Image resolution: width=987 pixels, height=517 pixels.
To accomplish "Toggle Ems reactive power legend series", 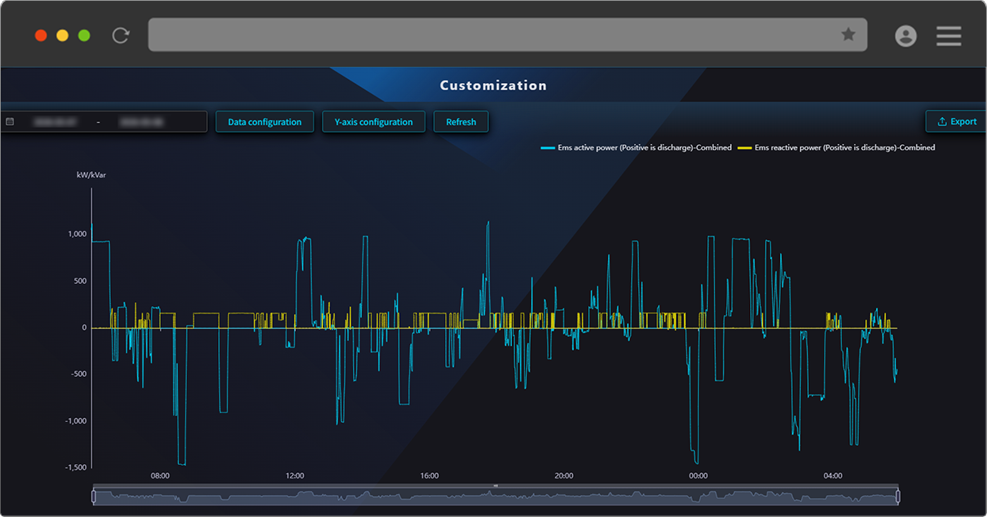I will click(837, 147).
